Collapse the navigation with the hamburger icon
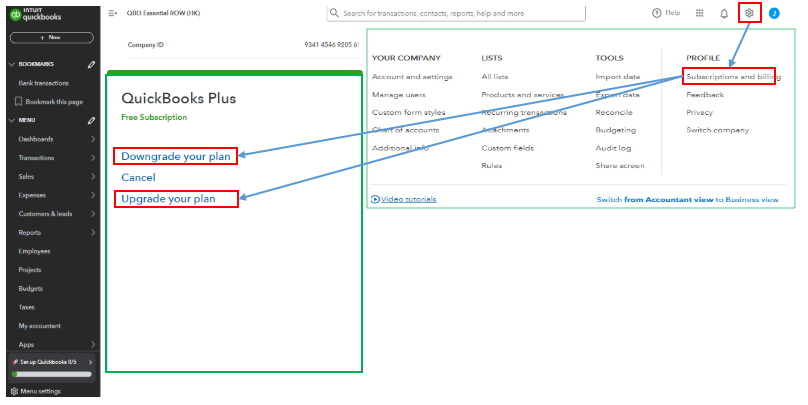The width and height of the screenshot is (808, 405). pos(113,13)
